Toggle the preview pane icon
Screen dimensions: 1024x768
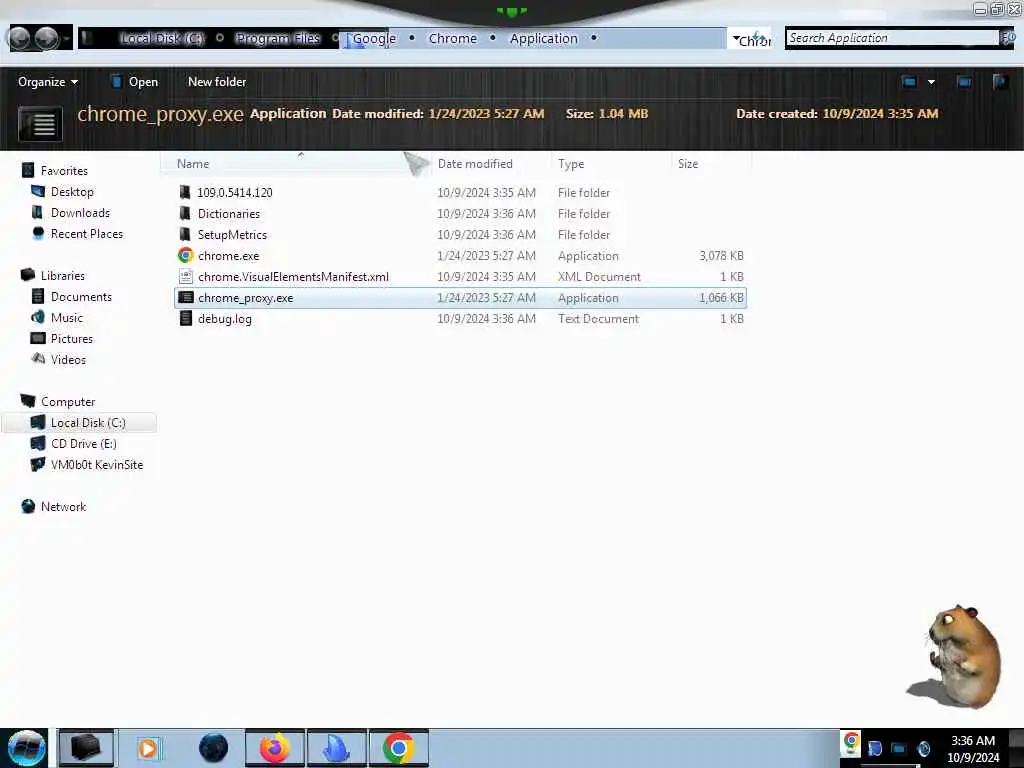pos(964,82)
